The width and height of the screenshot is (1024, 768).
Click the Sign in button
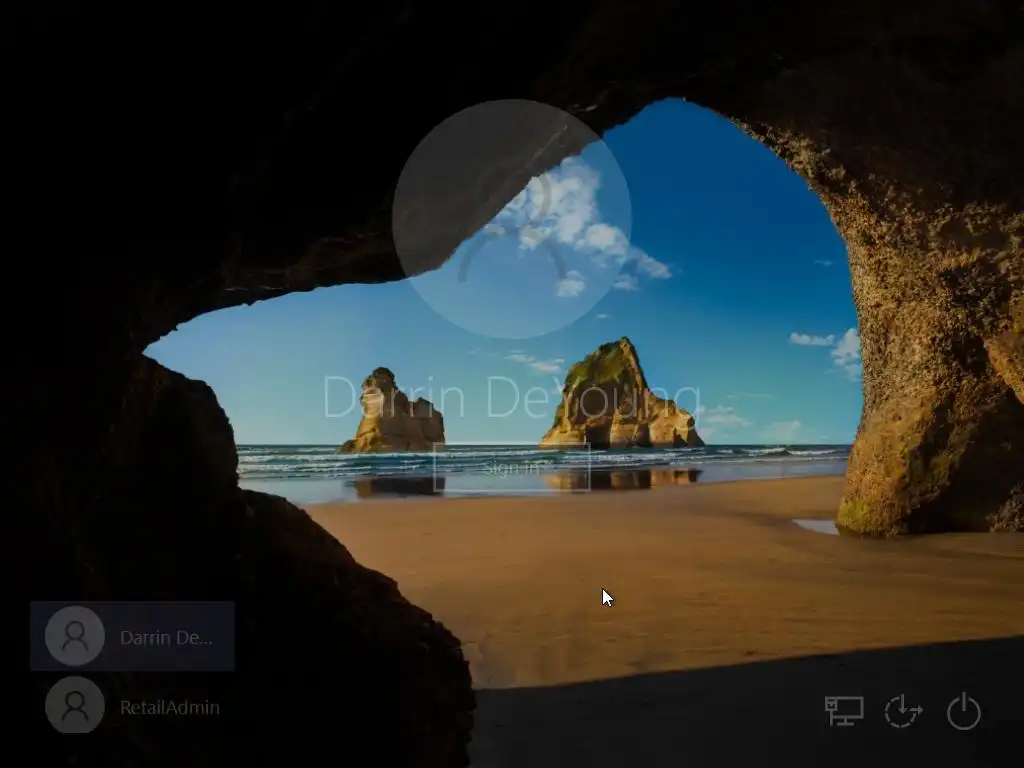(512, 467)
